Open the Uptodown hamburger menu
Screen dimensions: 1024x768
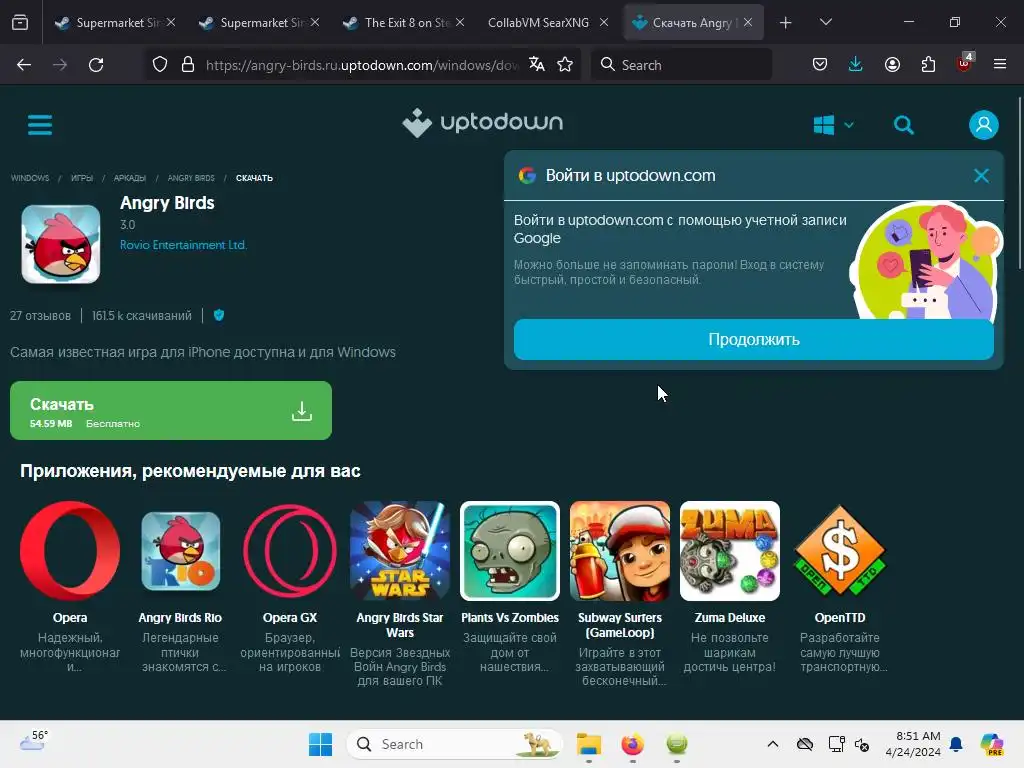click(x=40, y=124)
